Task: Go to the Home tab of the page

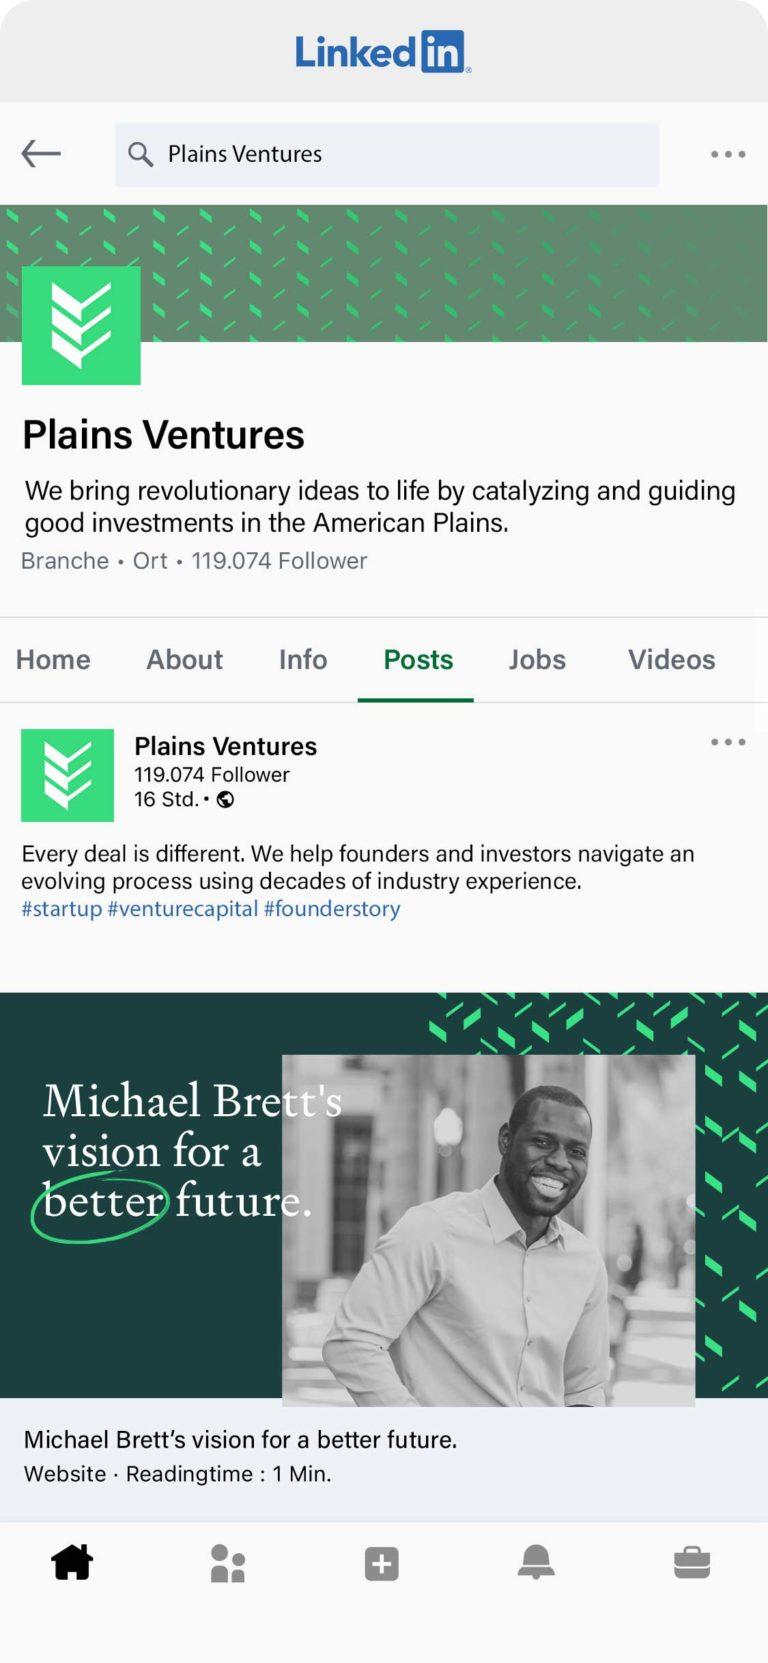Action: [53, 660]
